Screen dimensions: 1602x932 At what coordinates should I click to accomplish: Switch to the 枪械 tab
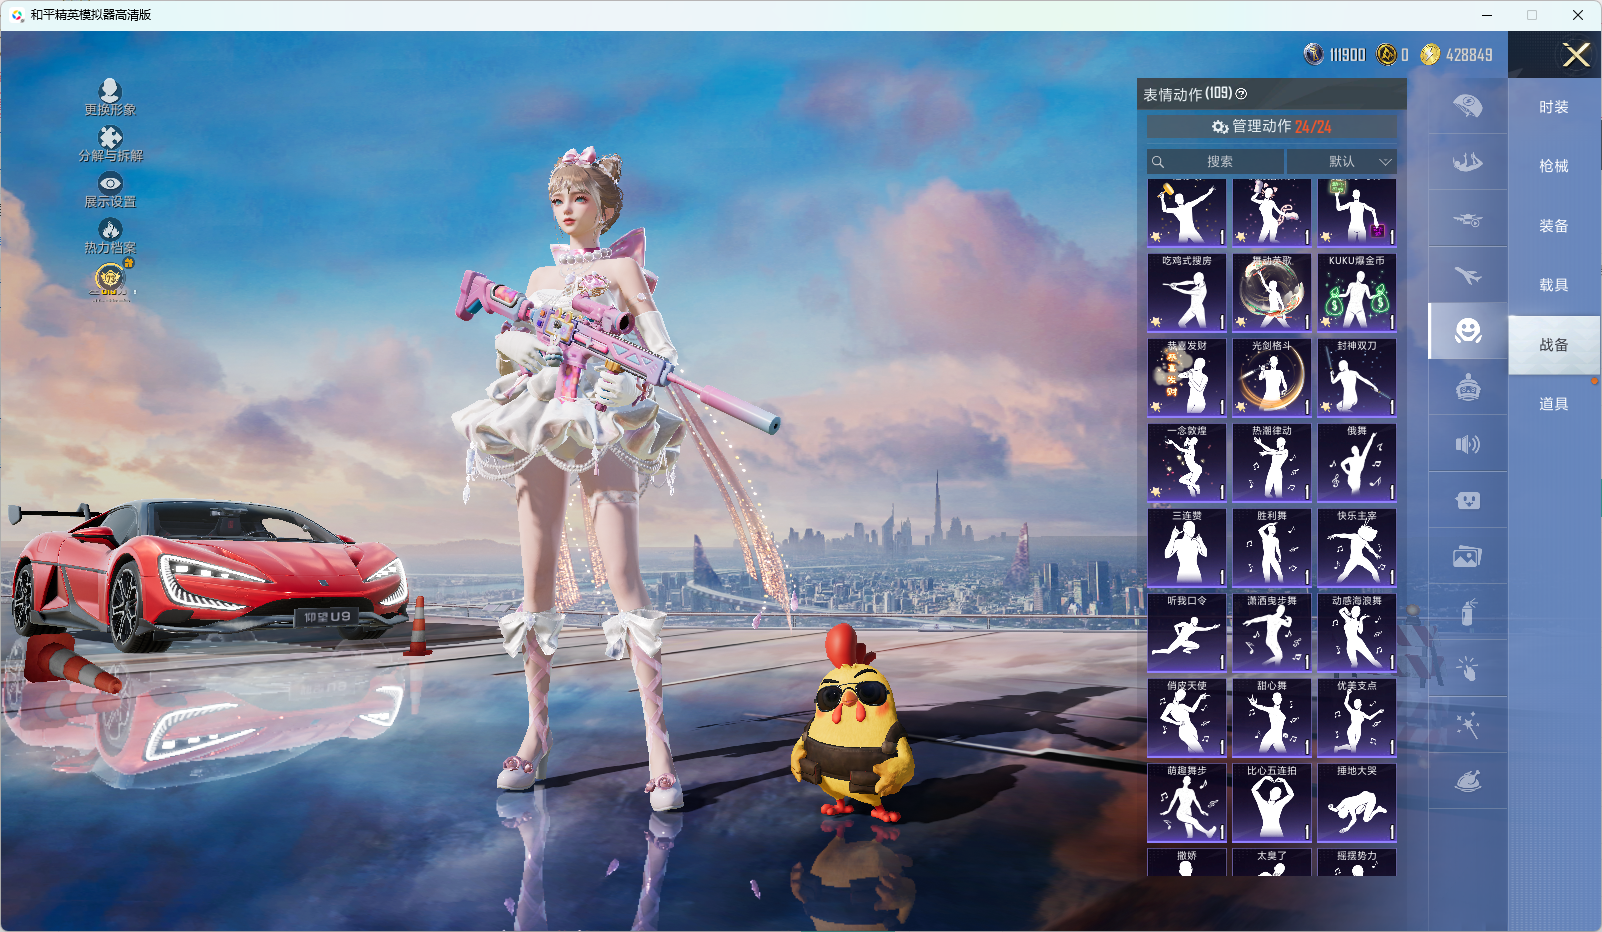1553,166
